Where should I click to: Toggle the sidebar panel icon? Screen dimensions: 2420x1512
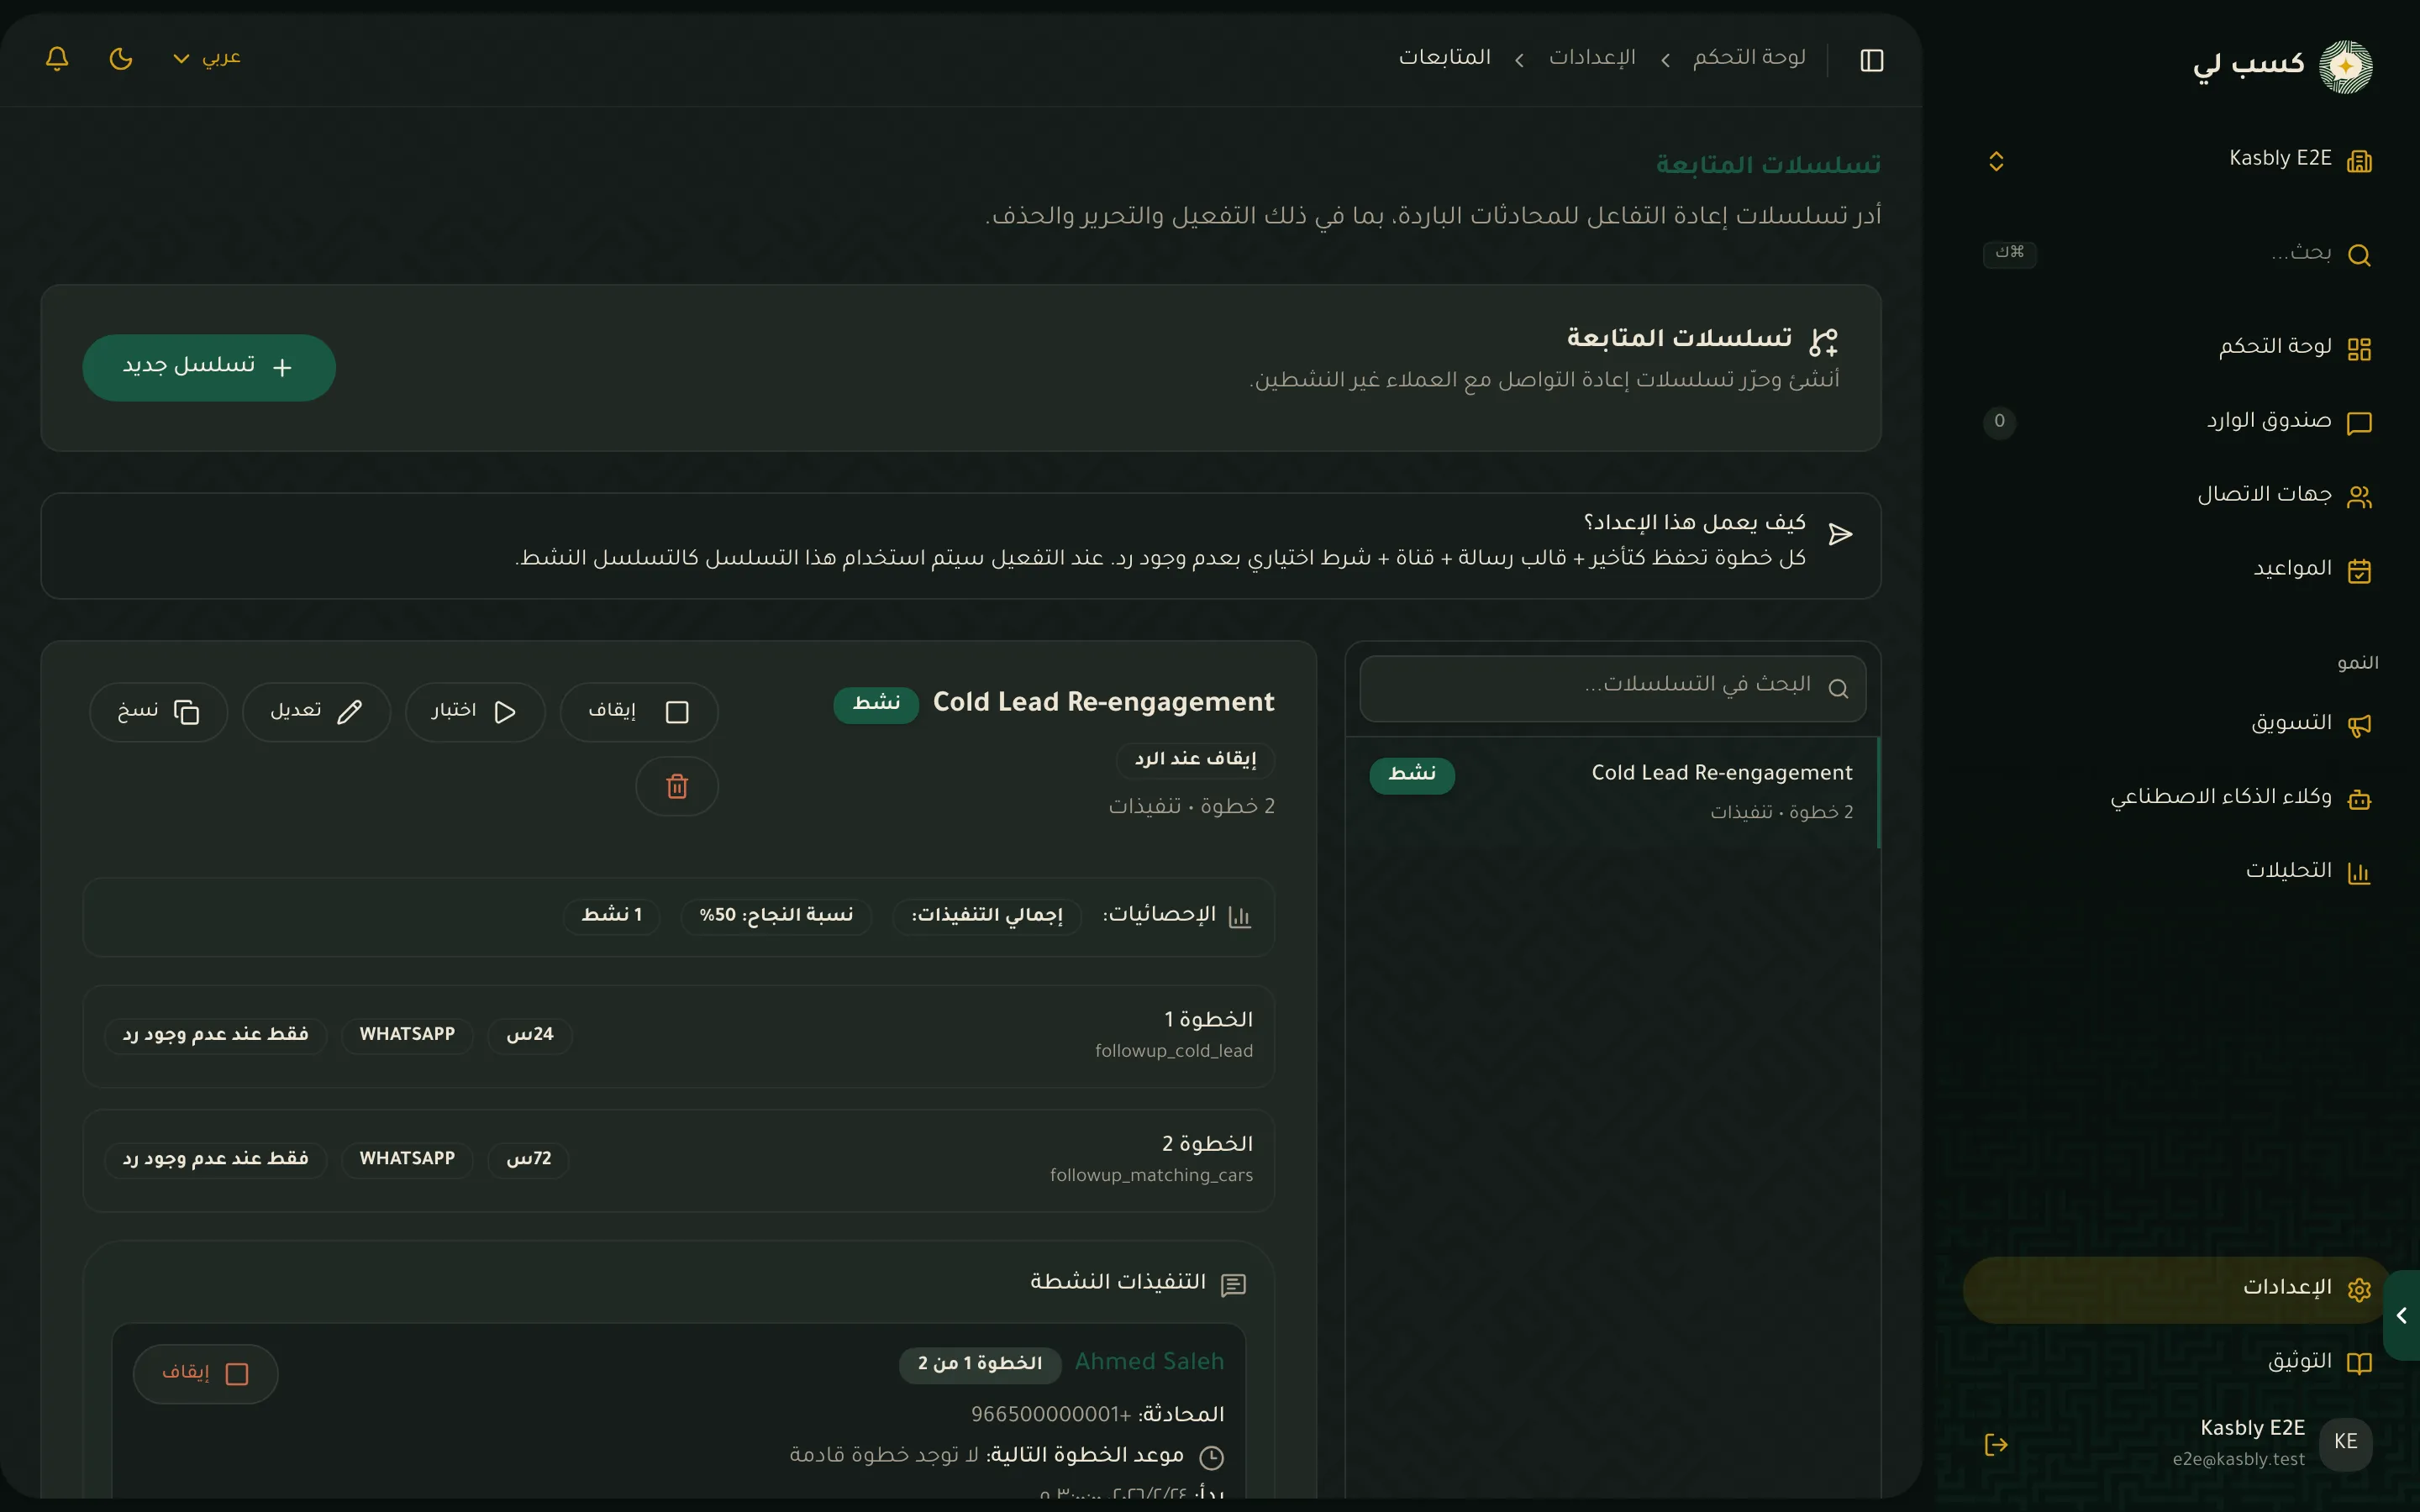(1872, 60)
